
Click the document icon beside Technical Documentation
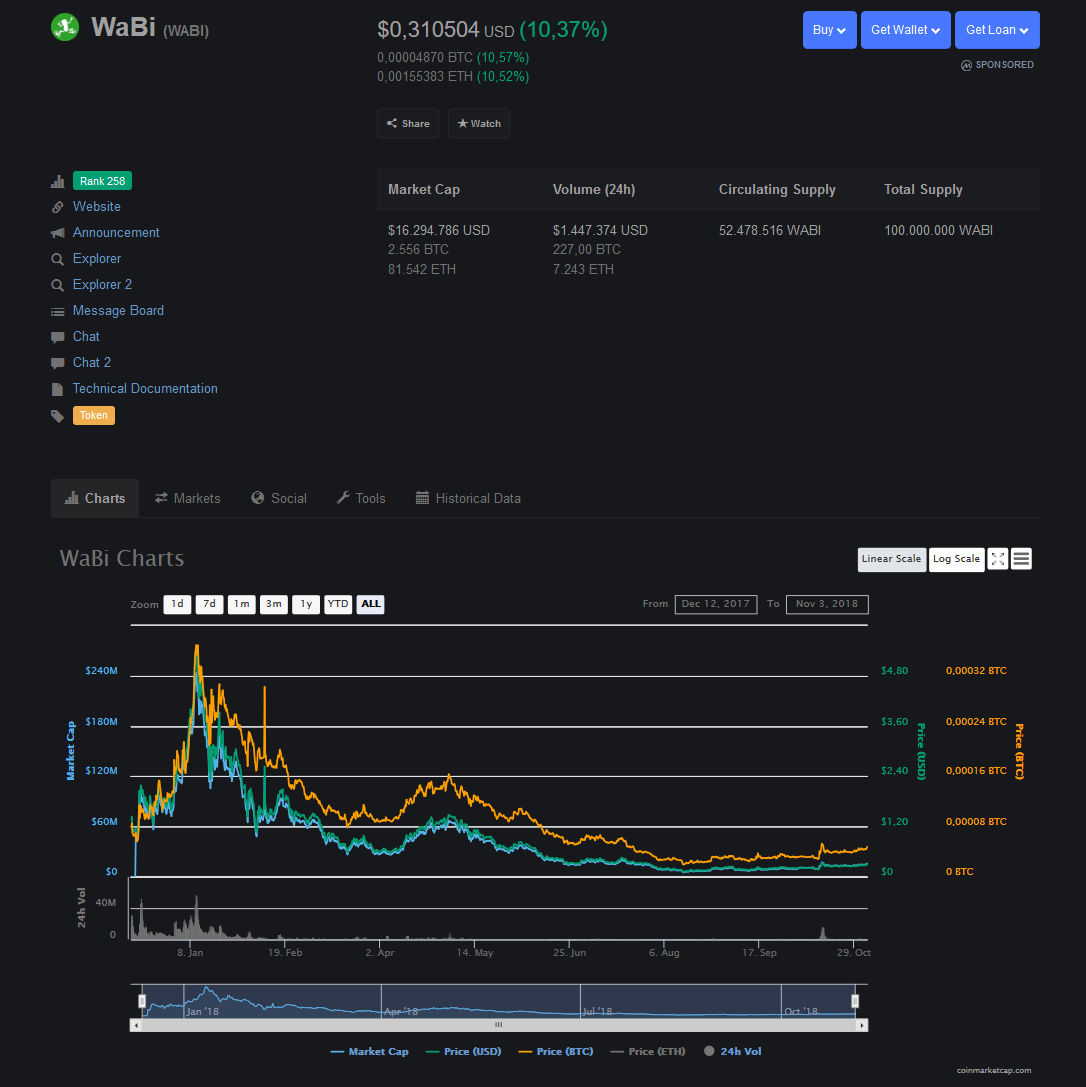tap(58, 390)
